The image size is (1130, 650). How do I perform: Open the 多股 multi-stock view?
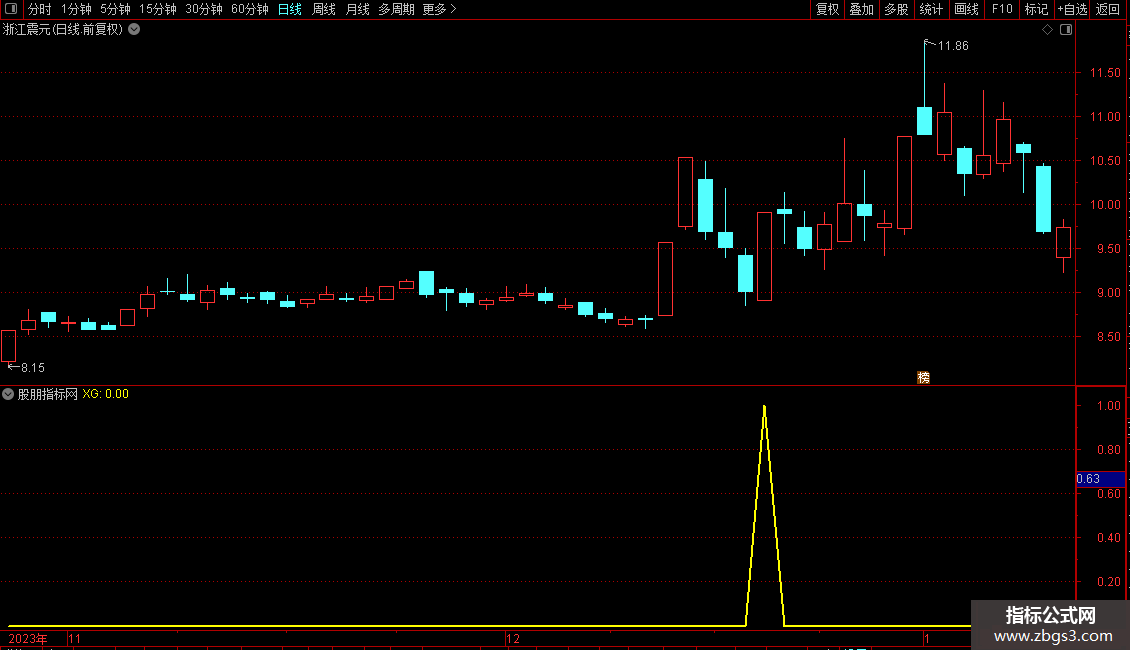pos(896,9)
